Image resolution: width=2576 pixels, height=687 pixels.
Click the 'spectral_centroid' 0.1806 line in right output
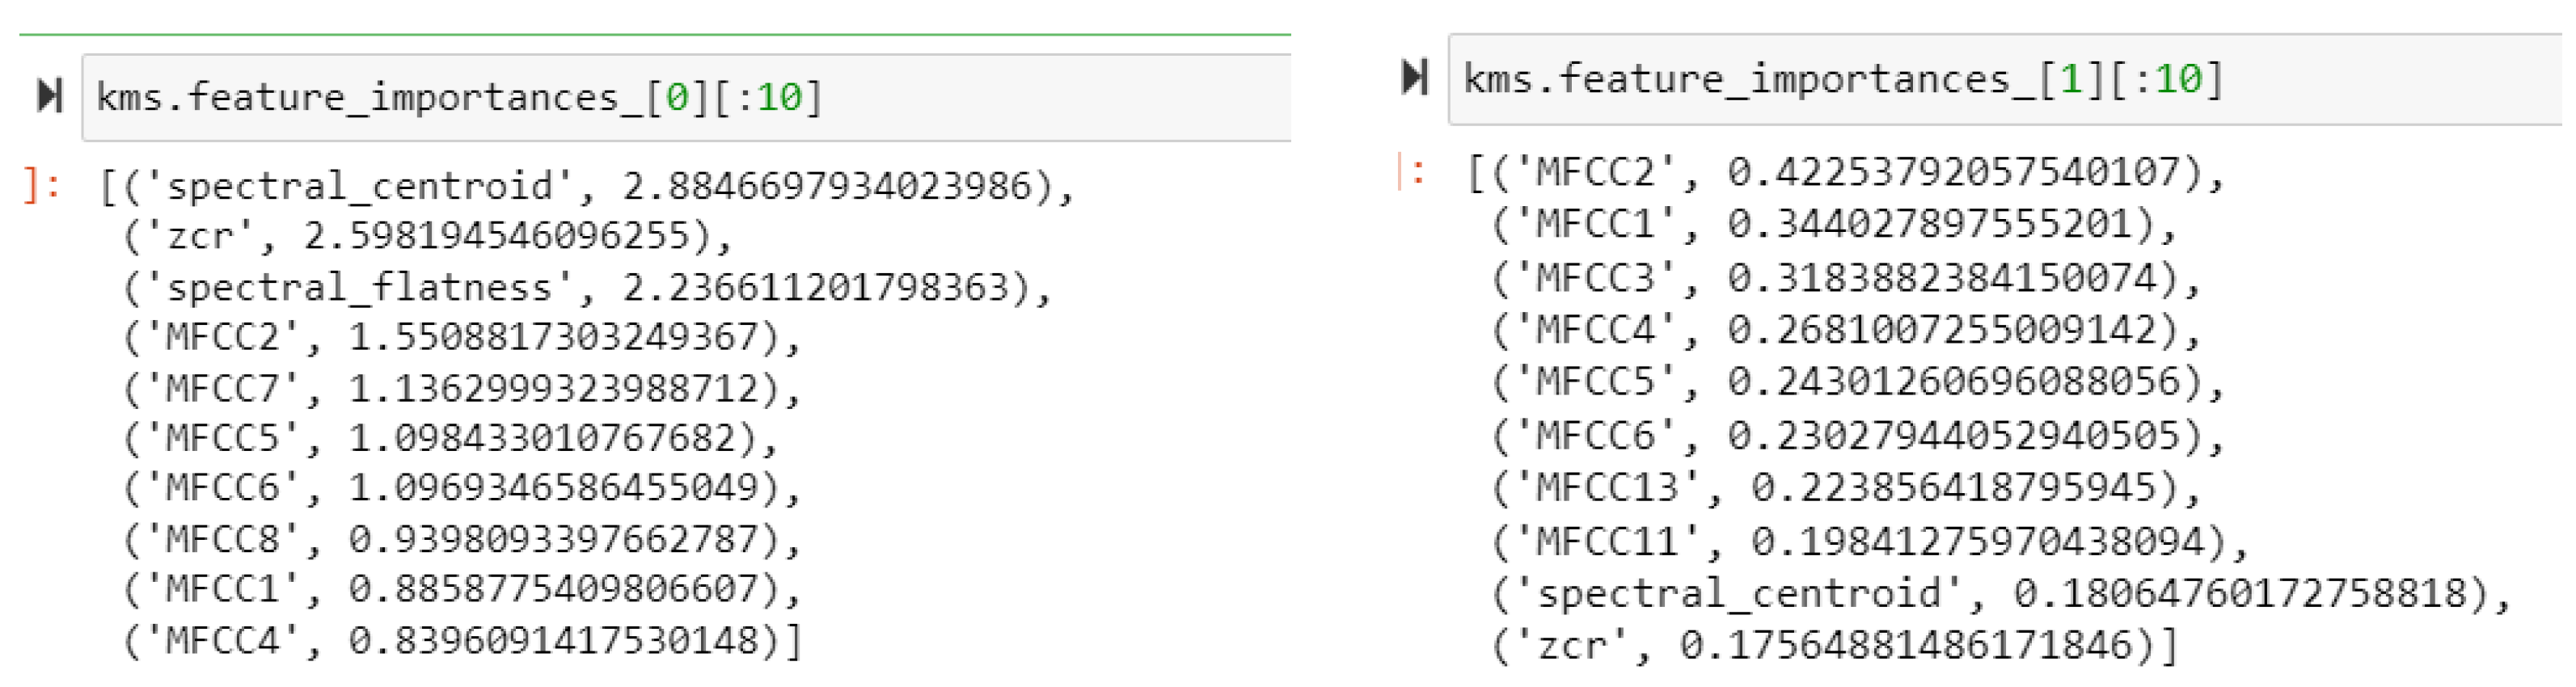point(2000,593)
